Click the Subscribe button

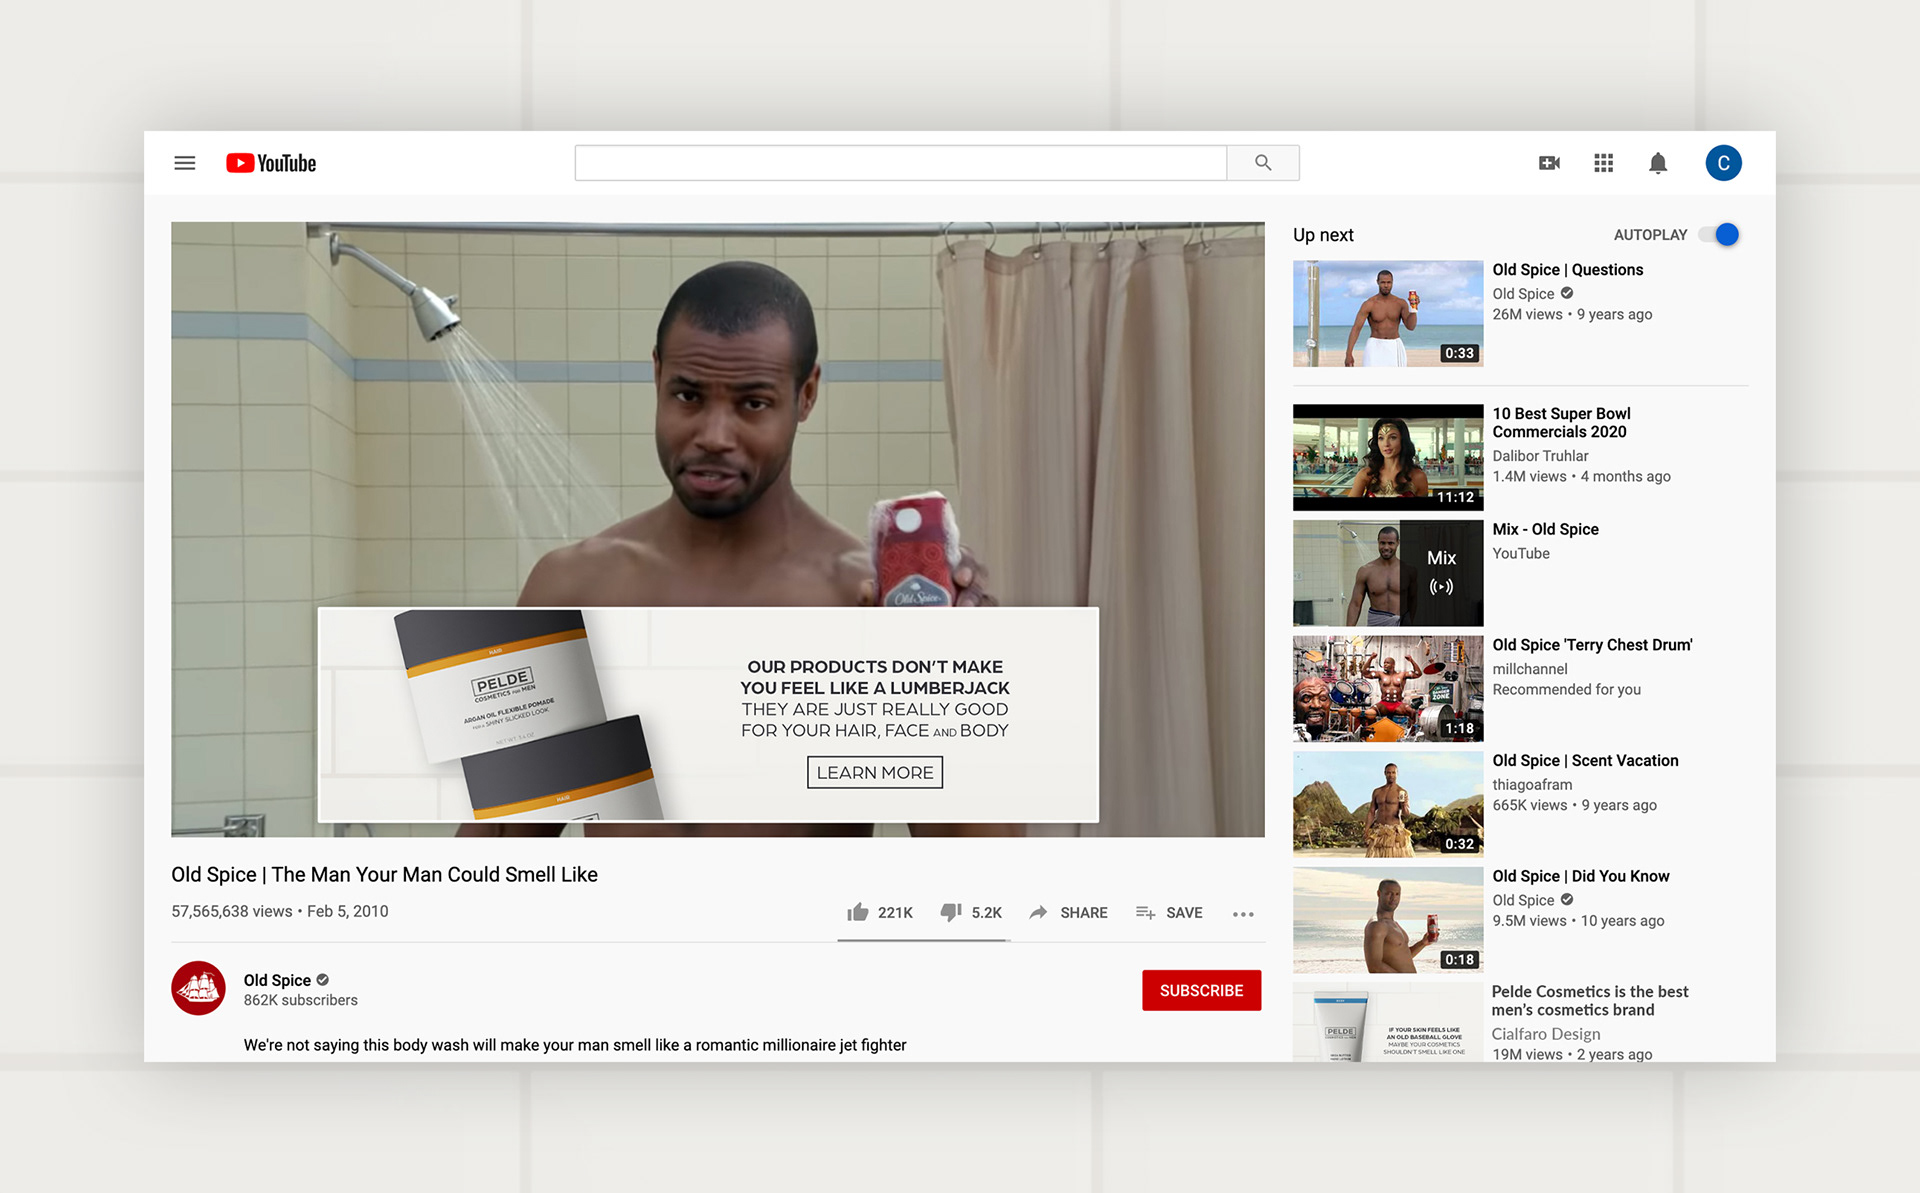click(1201, 990)
